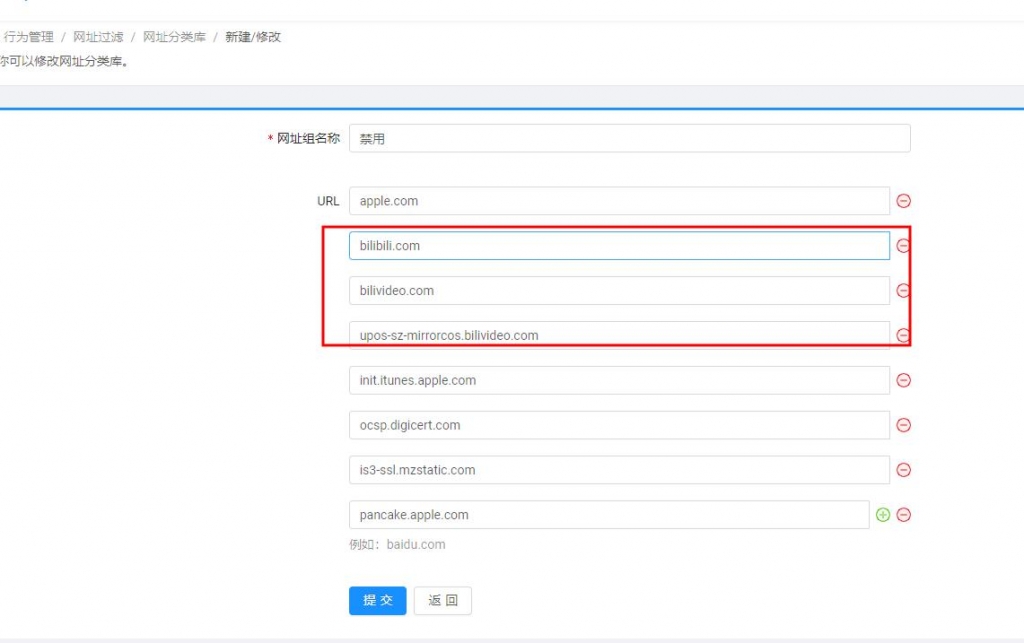Viewport: 1024px width, 643px height.
Task: Remove the init.itunes.apple.com row
Action: click(903, 380)
